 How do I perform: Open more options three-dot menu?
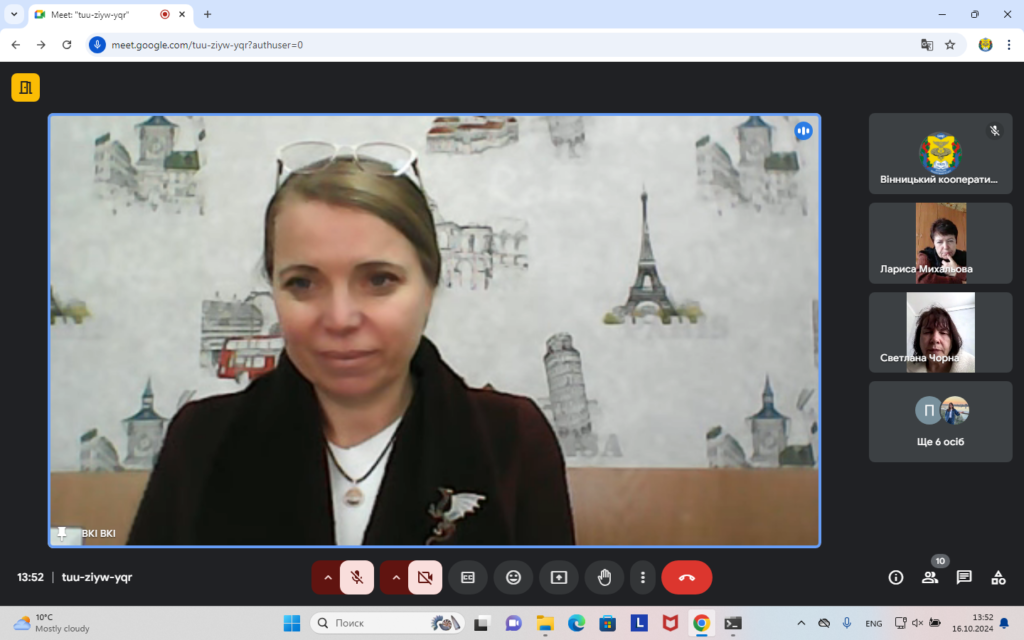click(643, 577)
